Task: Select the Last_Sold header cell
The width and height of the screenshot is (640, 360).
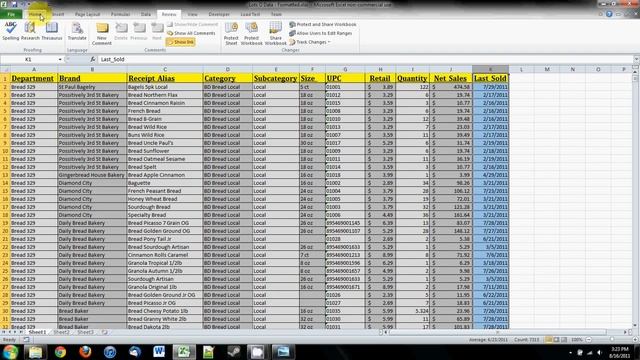Action: tap(490, 78)
